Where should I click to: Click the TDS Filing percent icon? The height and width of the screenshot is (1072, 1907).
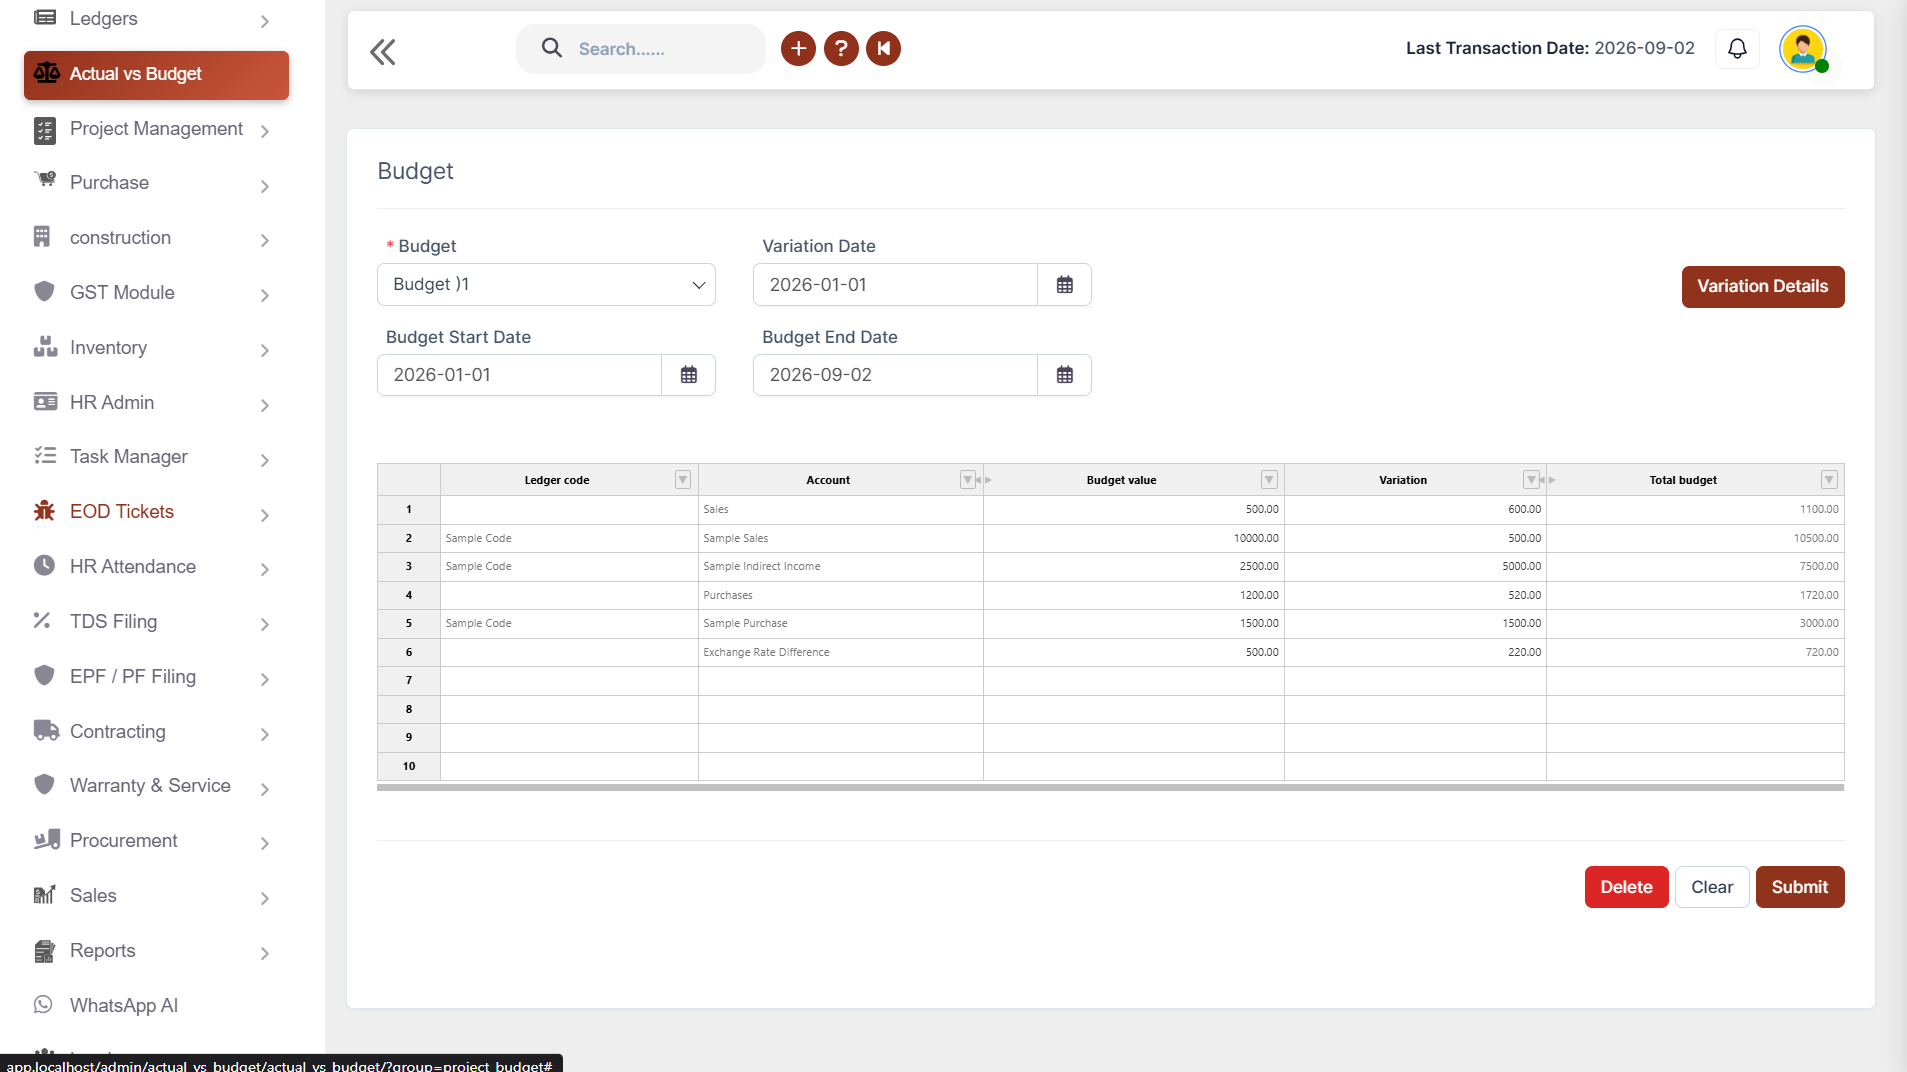42,621
